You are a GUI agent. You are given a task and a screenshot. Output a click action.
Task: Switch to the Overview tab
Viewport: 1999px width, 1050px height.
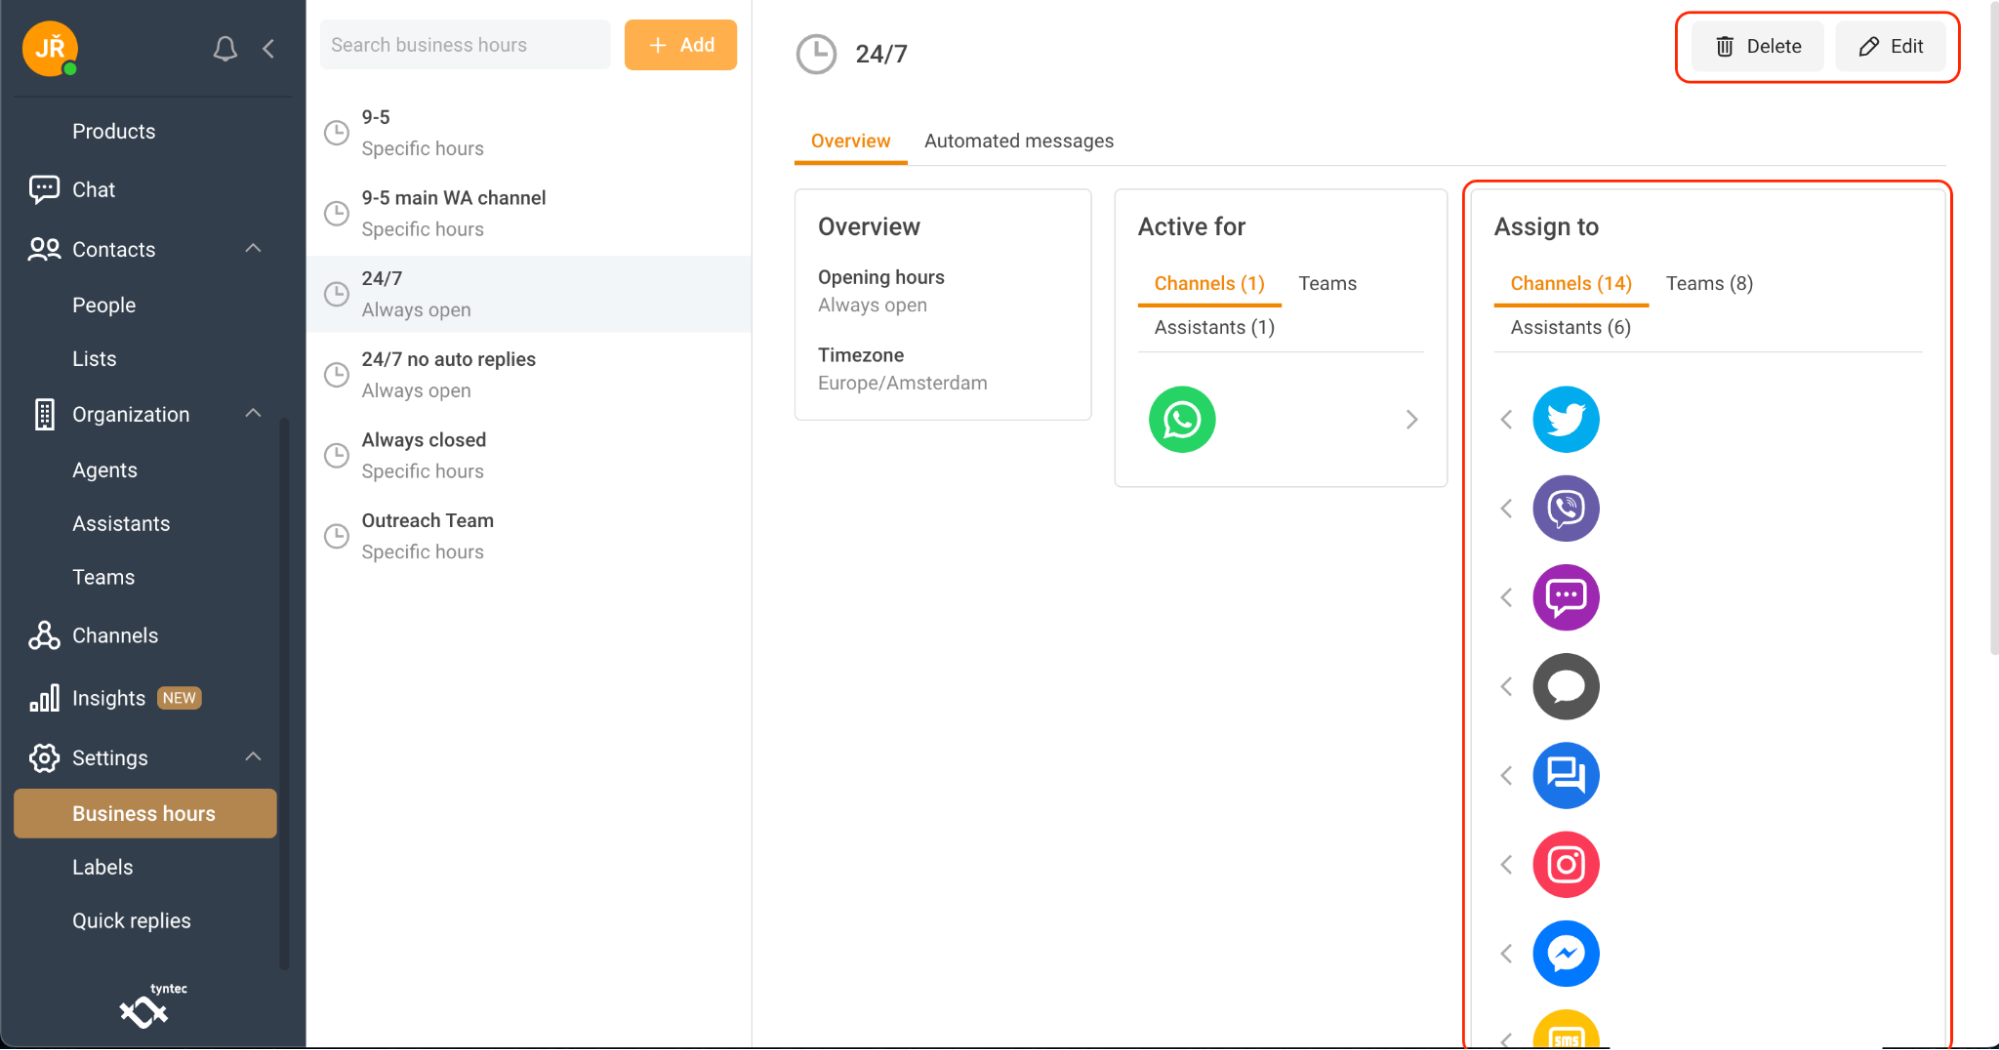(850, 141)
